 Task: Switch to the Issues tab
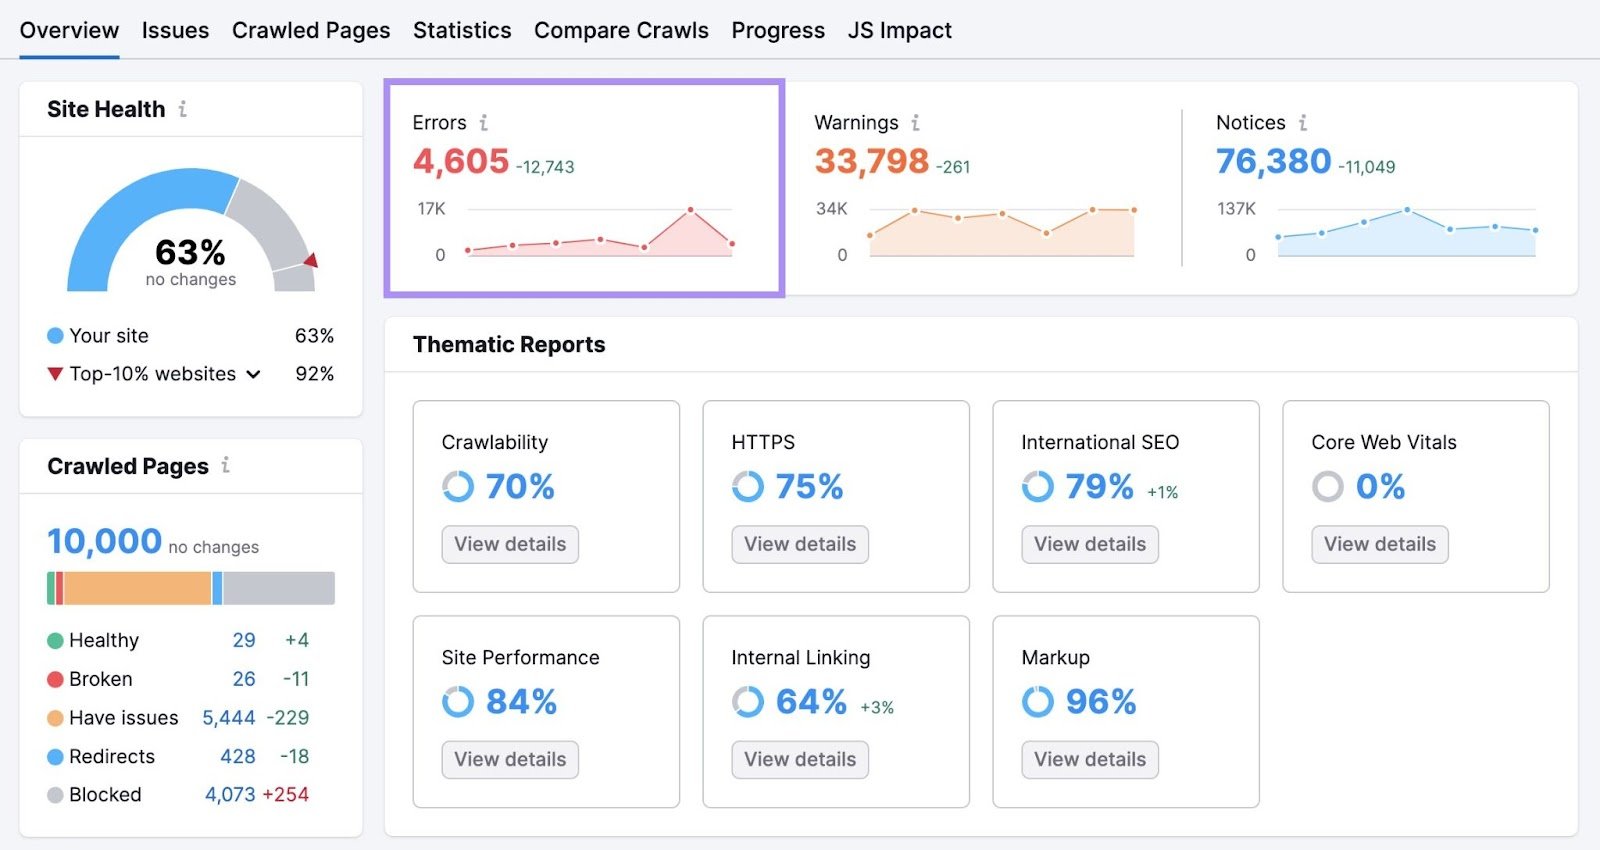tap(175, 30)
